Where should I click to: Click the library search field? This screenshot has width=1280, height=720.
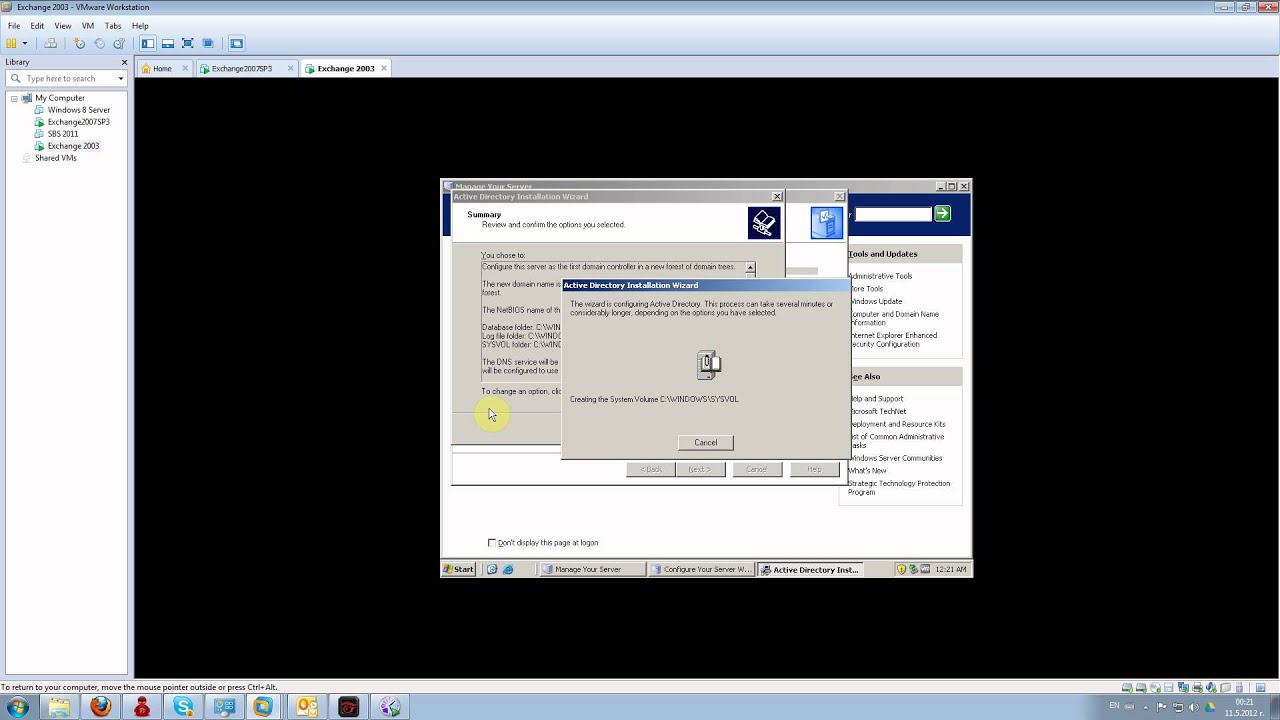pyautogui.click(x=66, y=78)
